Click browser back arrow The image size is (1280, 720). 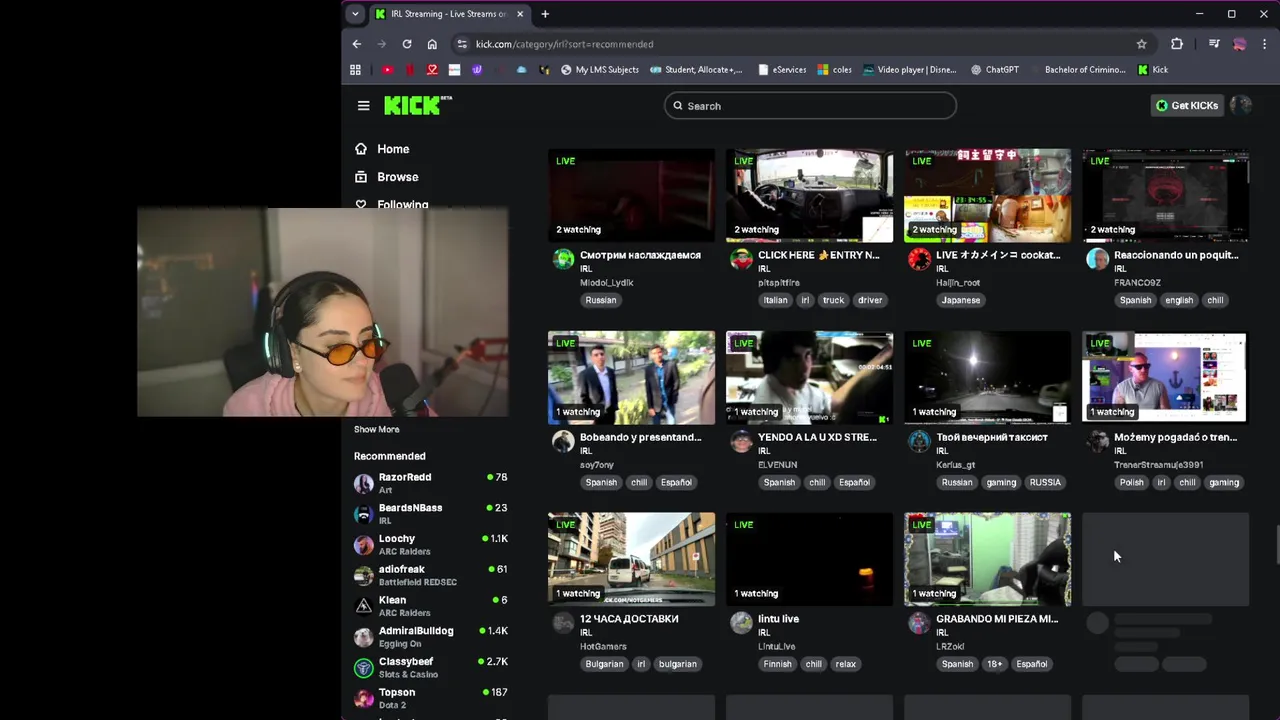(357, 44)
